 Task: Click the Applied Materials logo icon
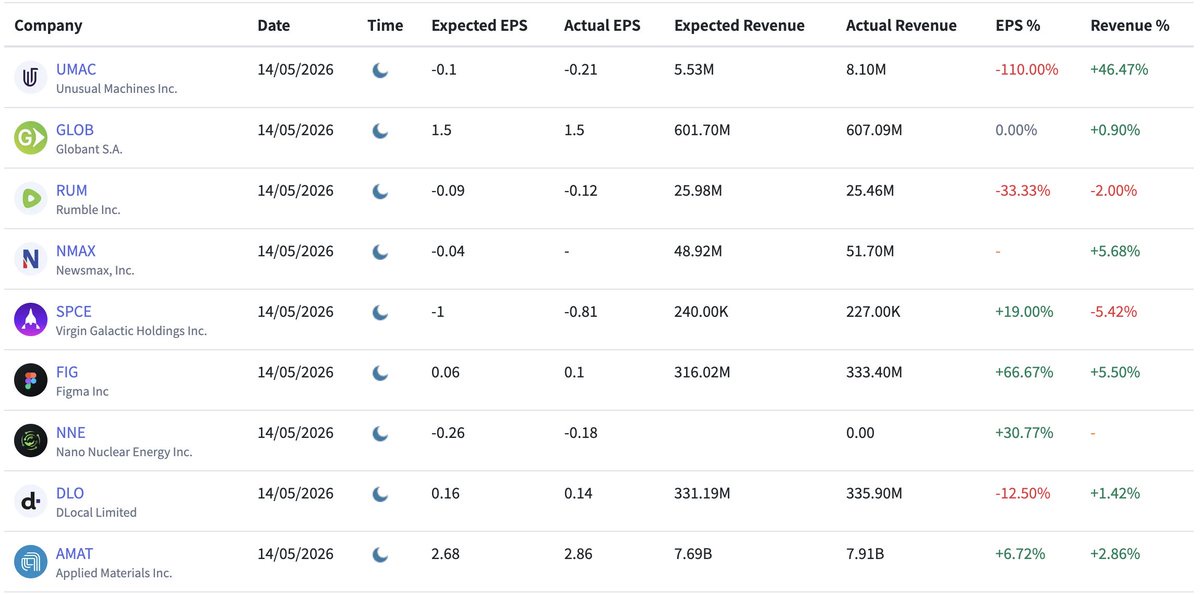pos(31,562)
